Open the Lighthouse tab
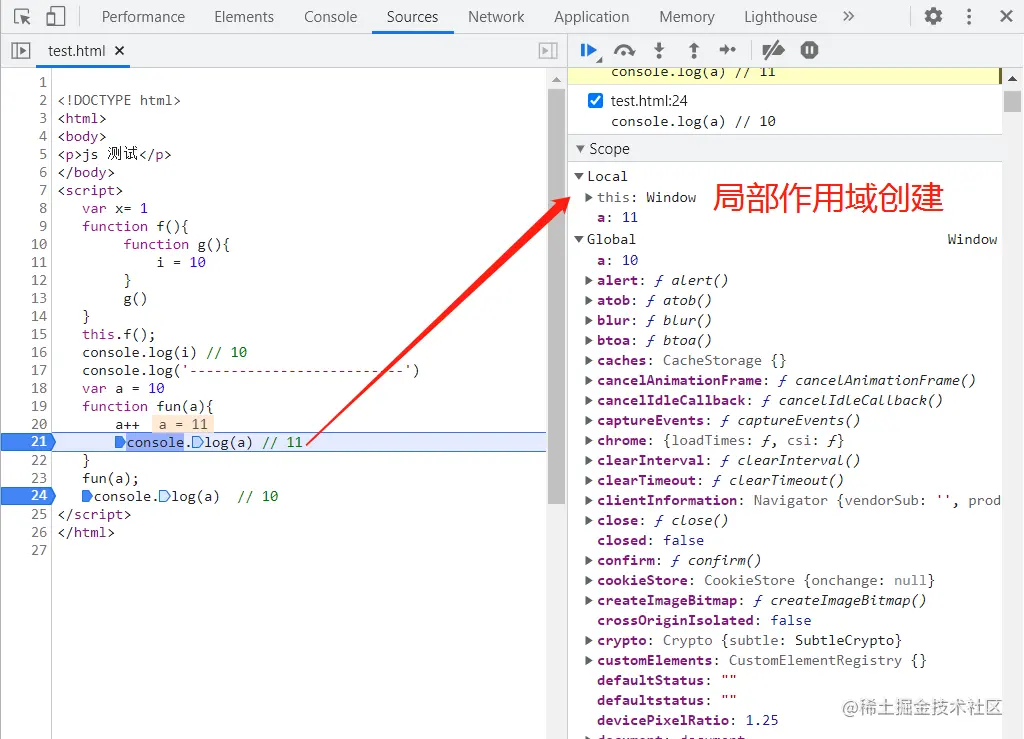Viewport: 1024px width, 739px height. (x=780, y=16)
